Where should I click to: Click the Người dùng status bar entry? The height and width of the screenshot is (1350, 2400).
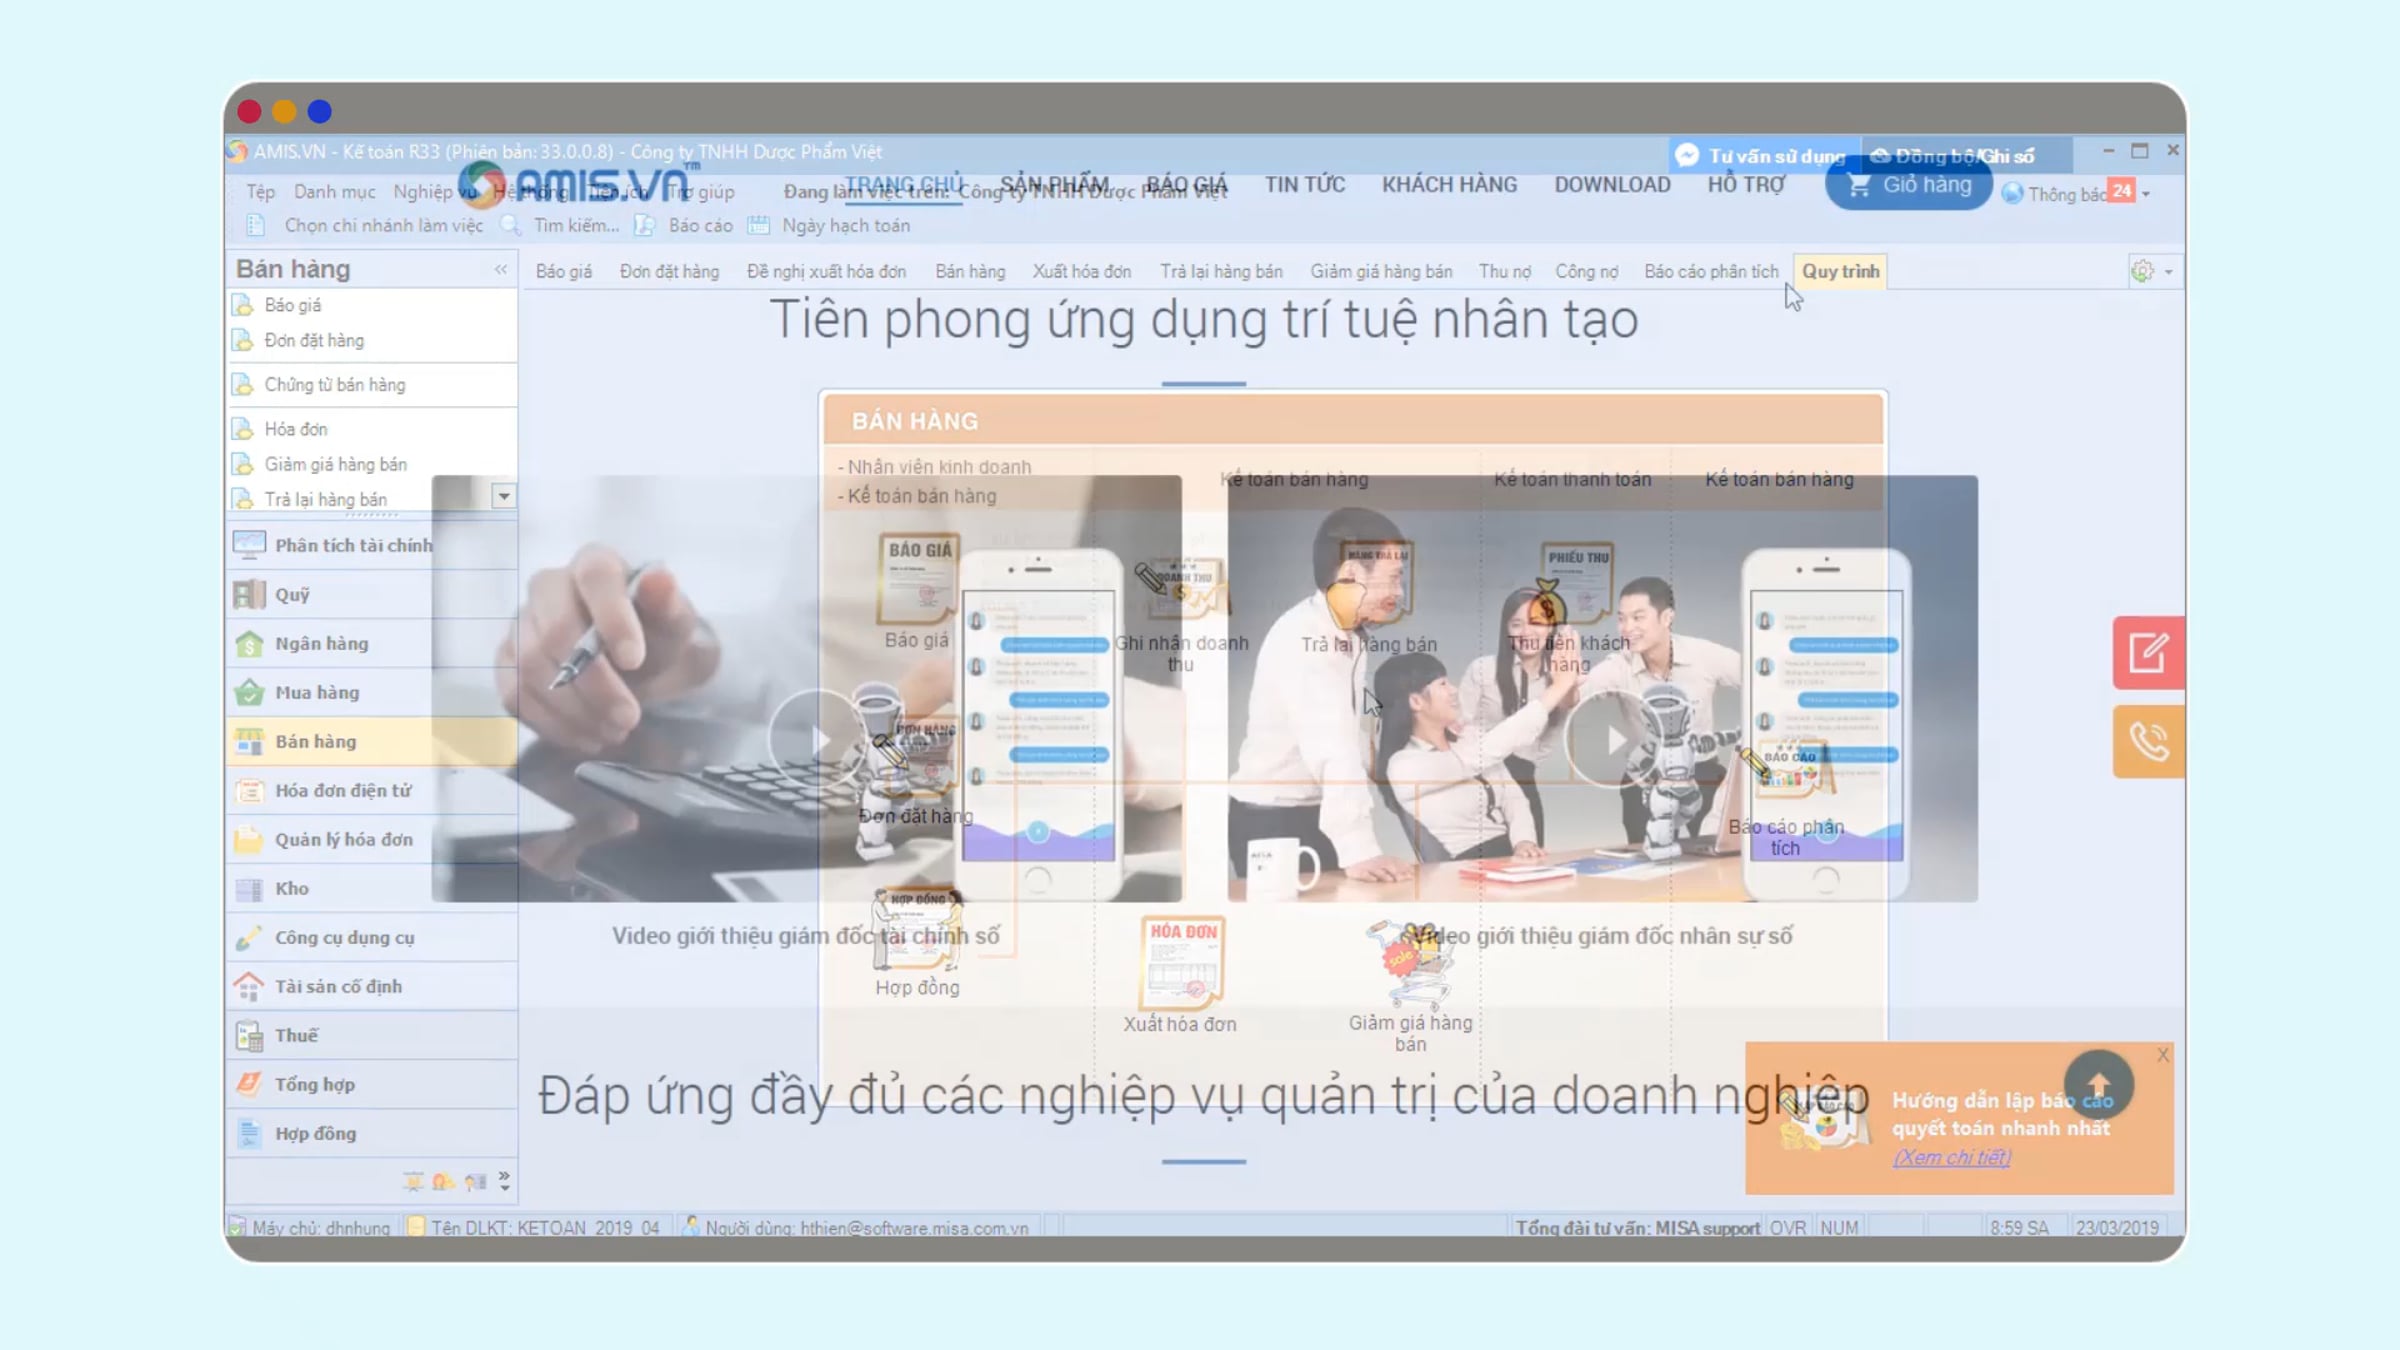coord(856,1227)
